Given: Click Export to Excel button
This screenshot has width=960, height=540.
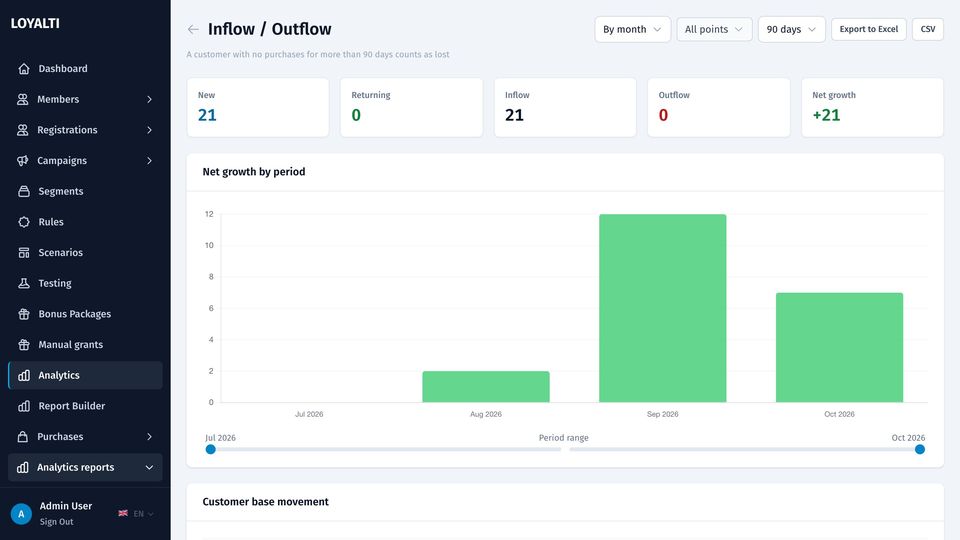Looking at the screenshot, I should [x=868, y=29].
